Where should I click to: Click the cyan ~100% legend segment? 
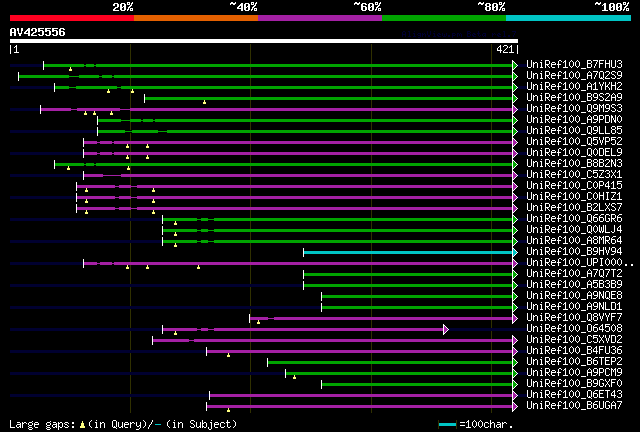(x=569, y=18)
